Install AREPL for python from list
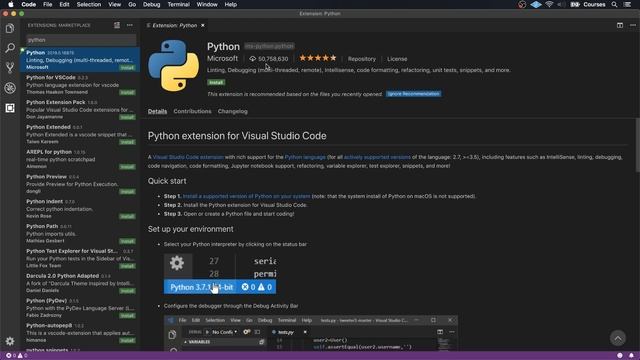 point(127,167)
